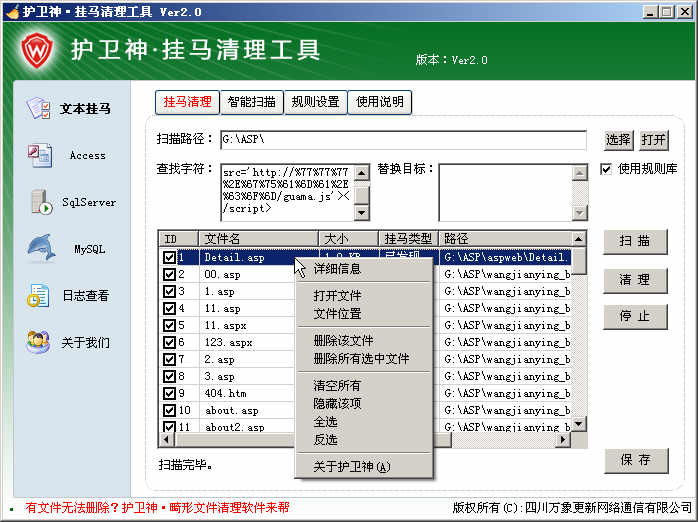Viewport: 698px width, 522px height.
Task: Click the 停止 stop button
Action: click(635, 317)
